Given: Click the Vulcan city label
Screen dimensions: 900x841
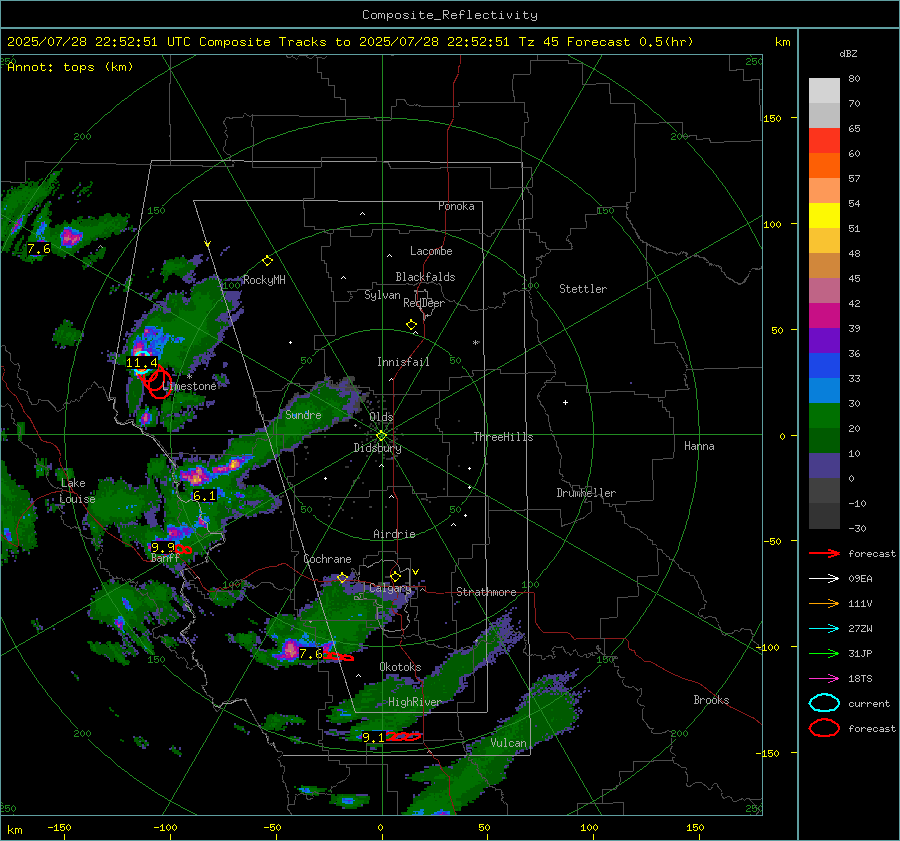Looking at the screenshot, I should coord(509,743).
